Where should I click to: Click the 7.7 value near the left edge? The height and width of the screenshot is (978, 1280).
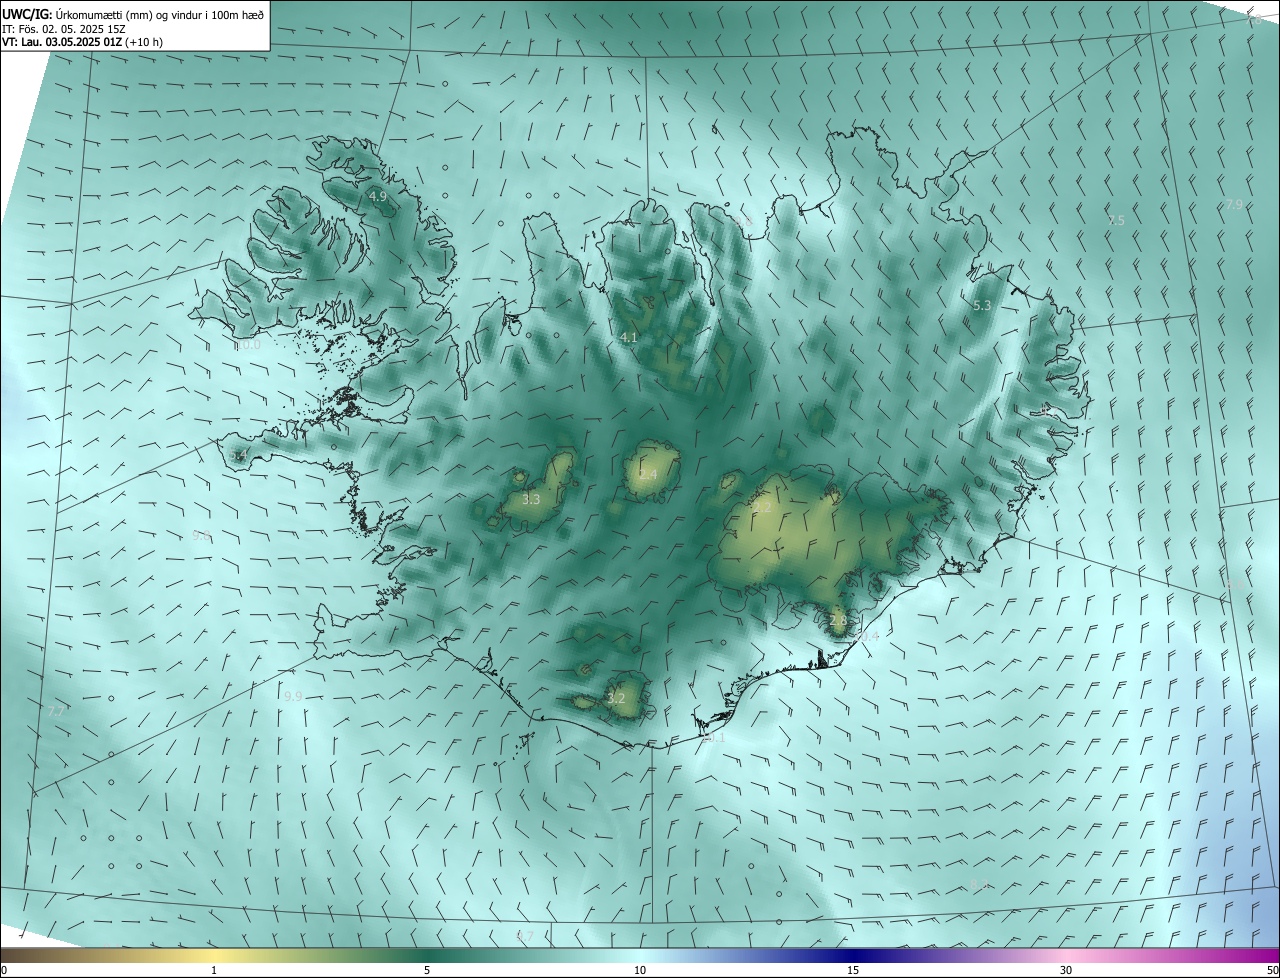(56, 711)
